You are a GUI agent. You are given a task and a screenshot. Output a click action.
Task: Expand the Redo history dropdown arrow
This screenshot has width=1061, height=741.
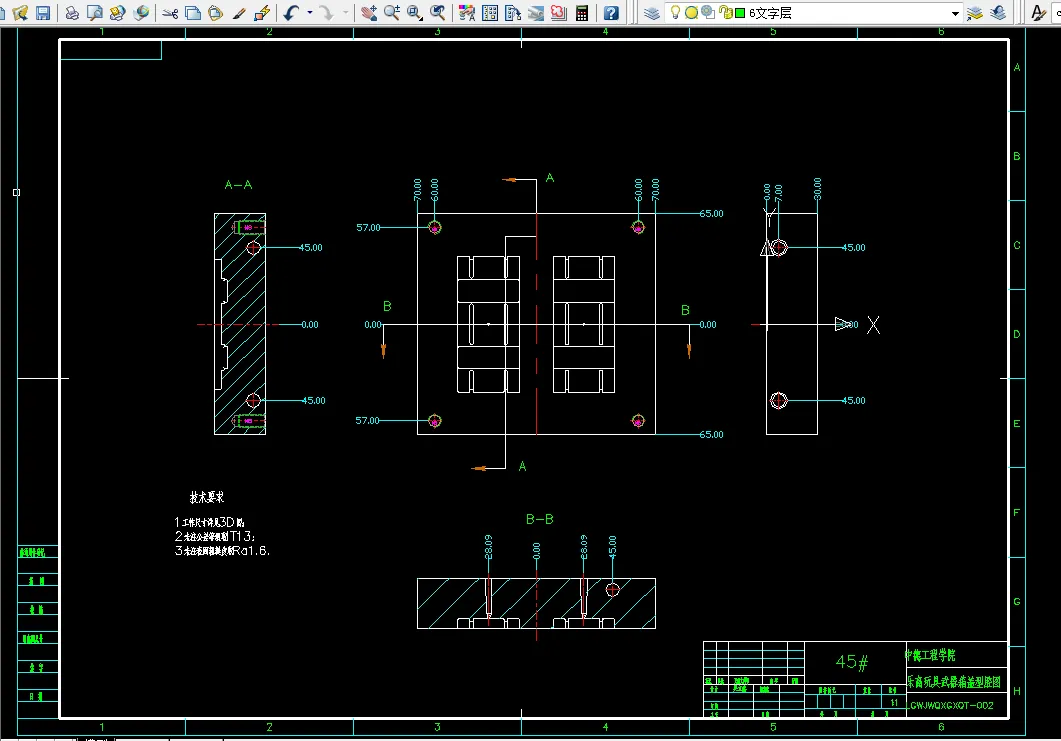point(345,12)
